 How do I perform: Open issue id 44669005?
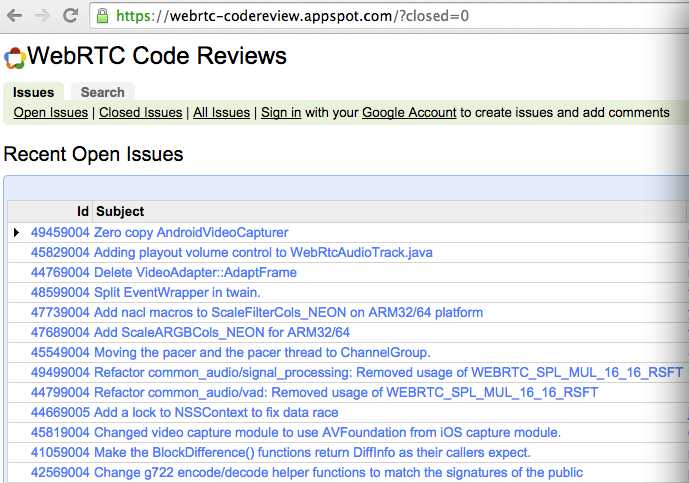[60, 412]
